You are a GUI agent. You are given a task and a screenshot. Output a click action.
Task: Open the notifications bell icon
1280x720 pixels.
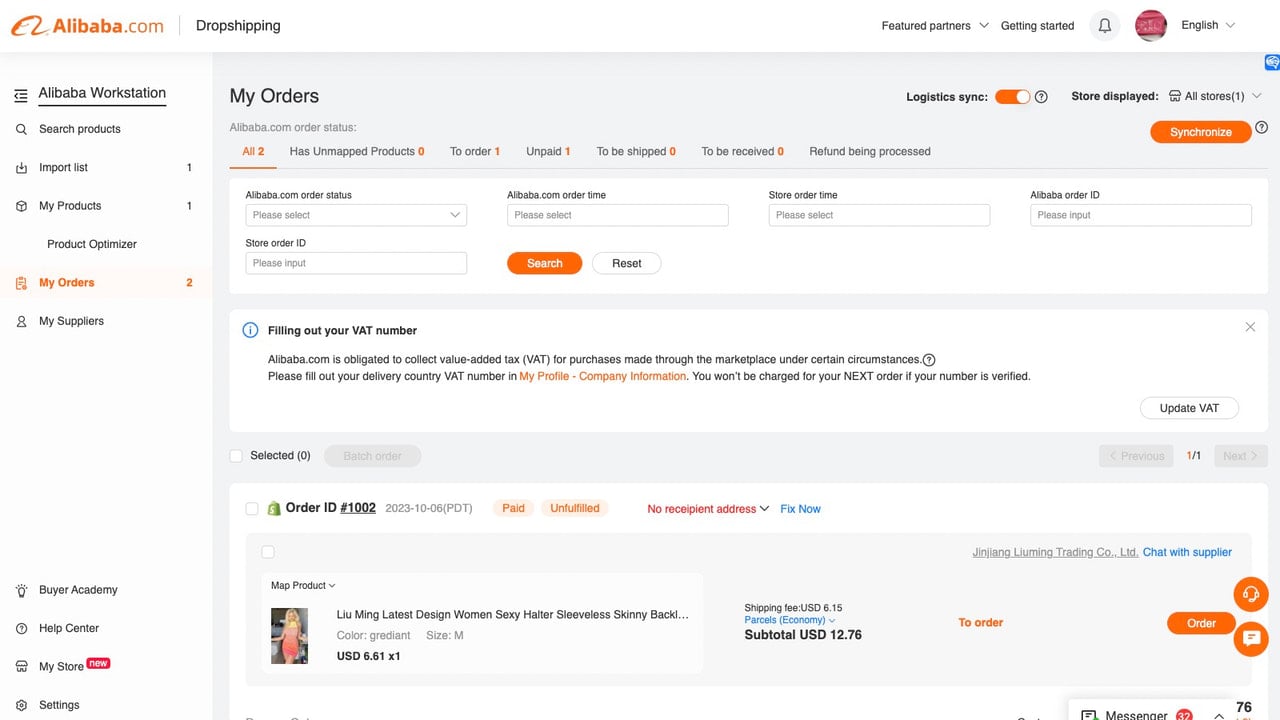pyautogui.click(x=1105, y=26)
